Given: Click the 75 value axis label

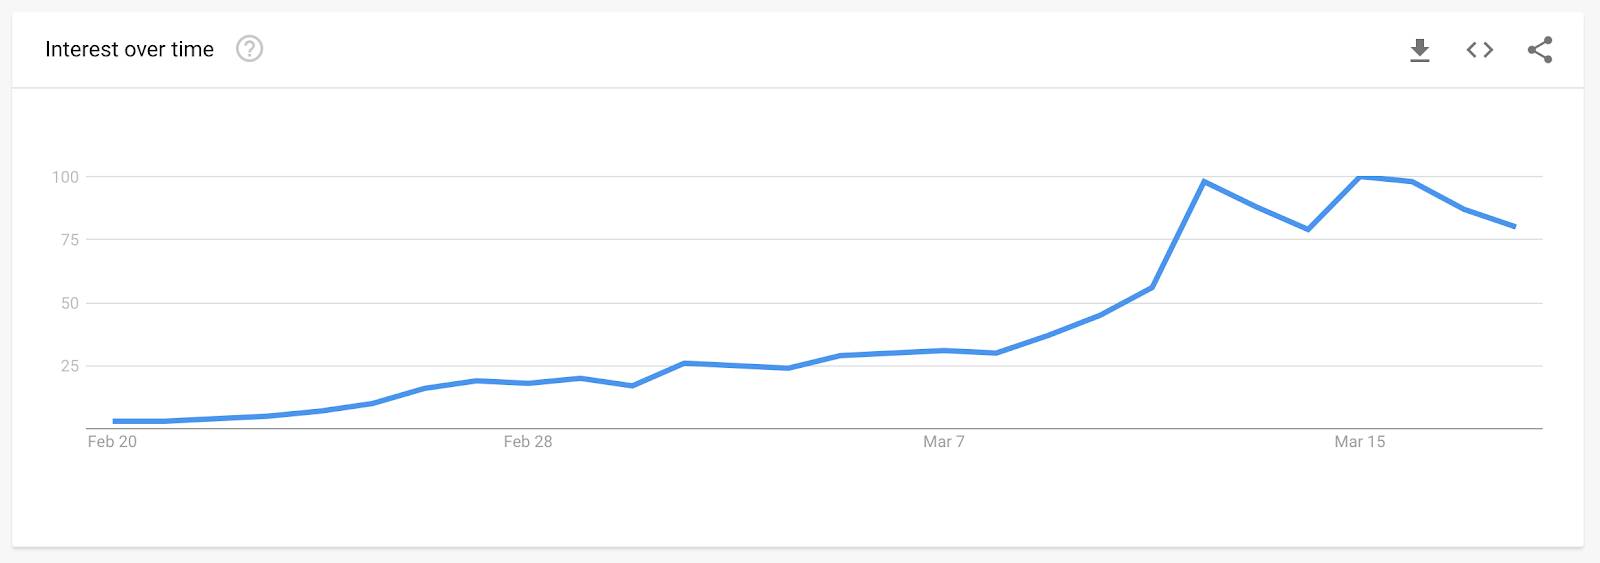Looking at the screenshot, I should 69,240.
